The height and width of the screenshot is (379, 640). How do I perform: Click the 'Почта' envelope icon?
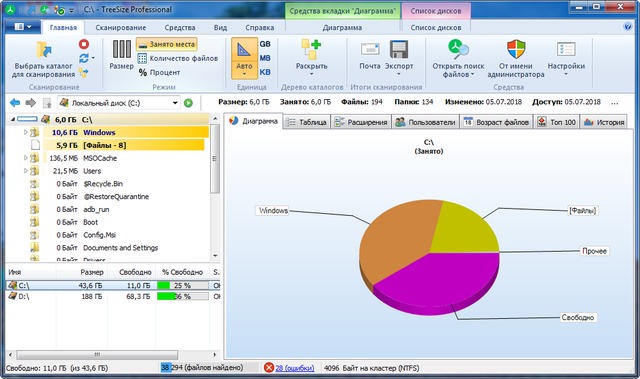(x=370, y=50)
